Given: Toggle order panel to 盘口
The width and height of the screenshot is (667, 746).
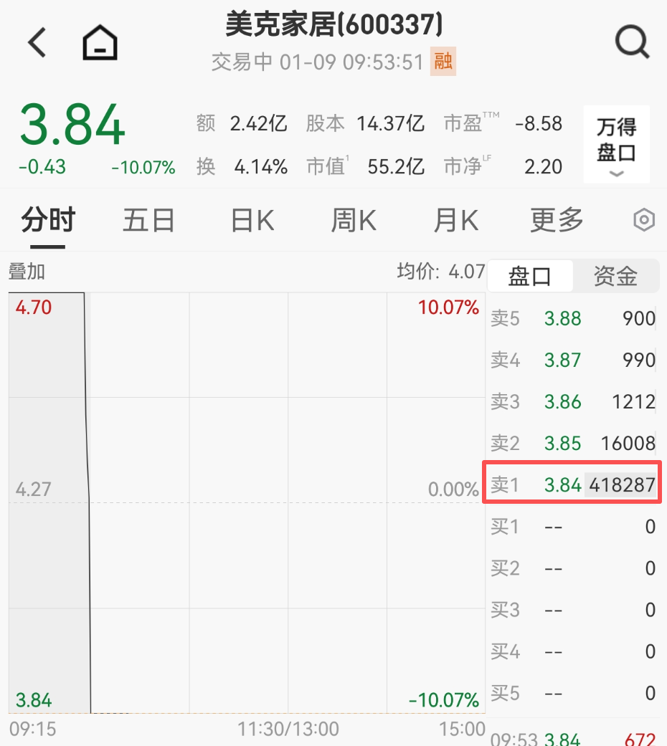Looking at the screenshot, I should coord(530,276).
